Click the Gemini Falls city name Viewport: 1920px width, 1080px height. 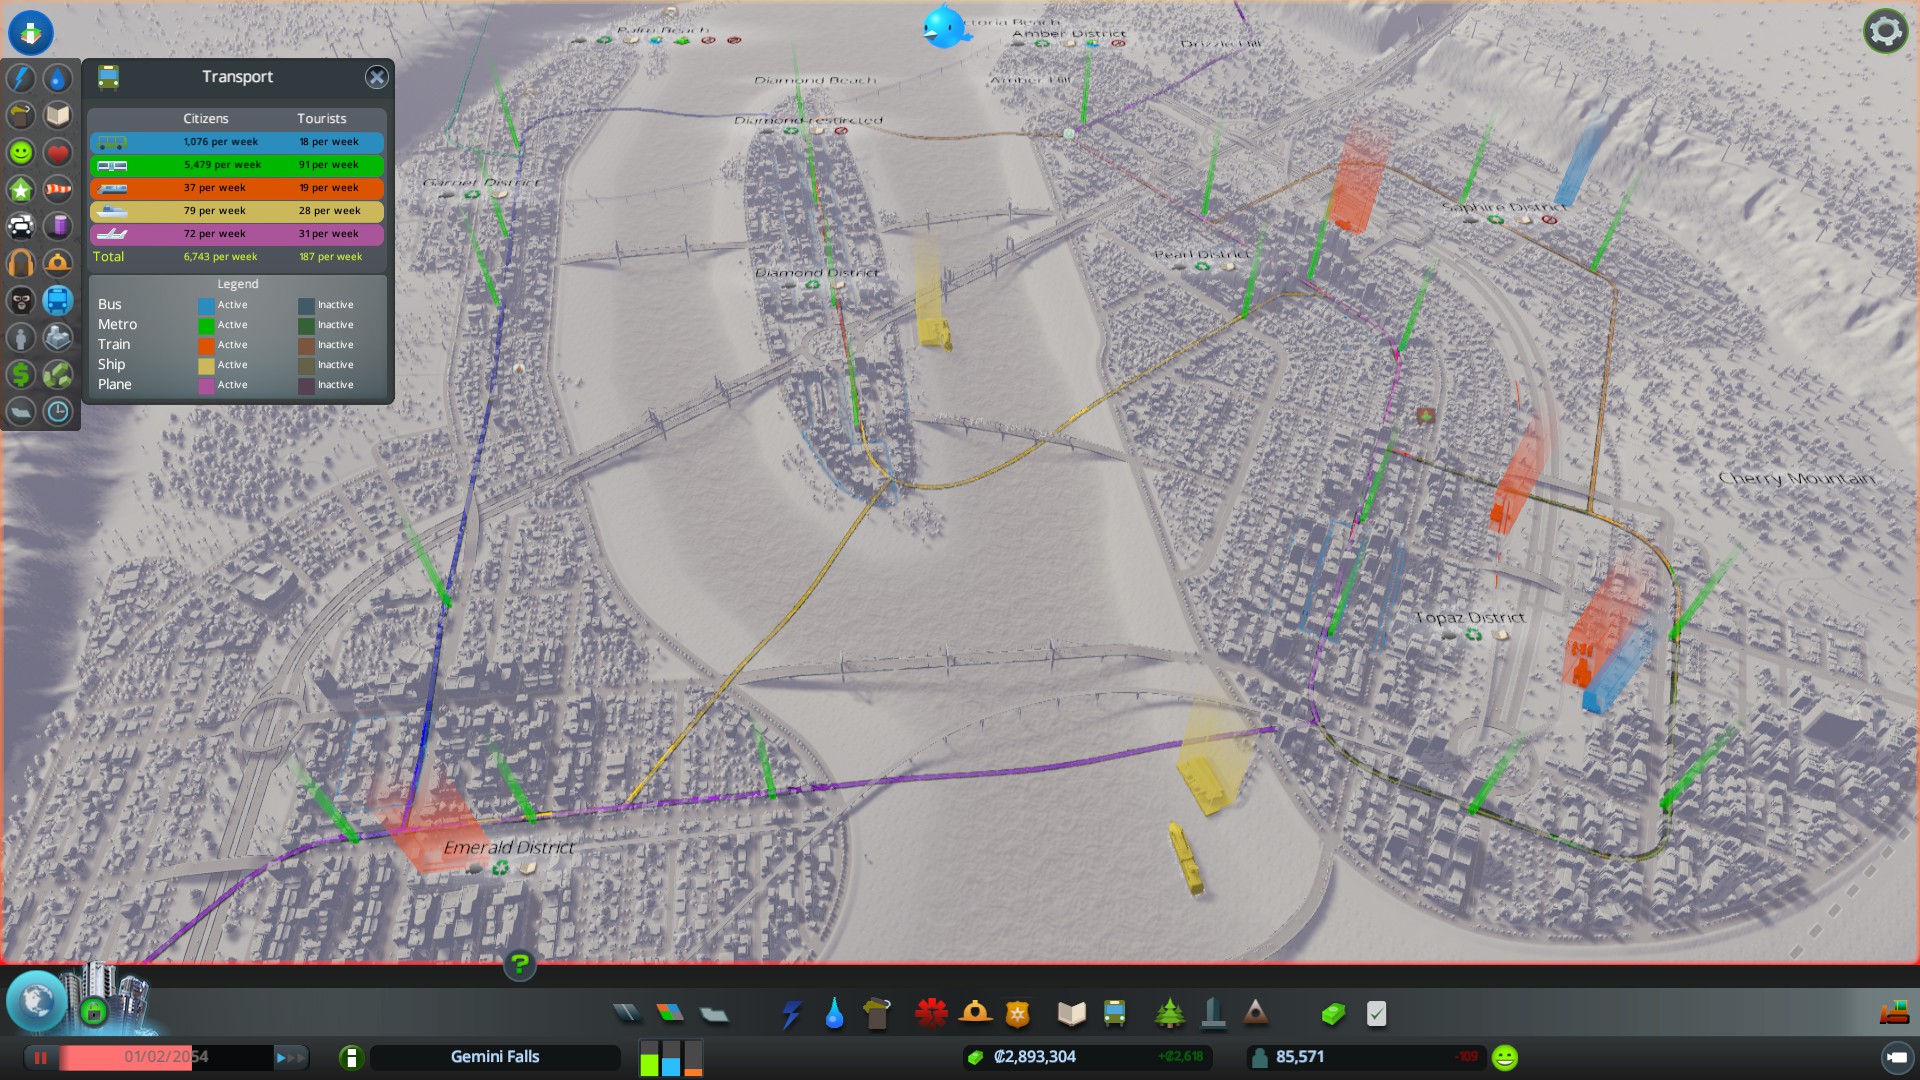(495, 1057)
